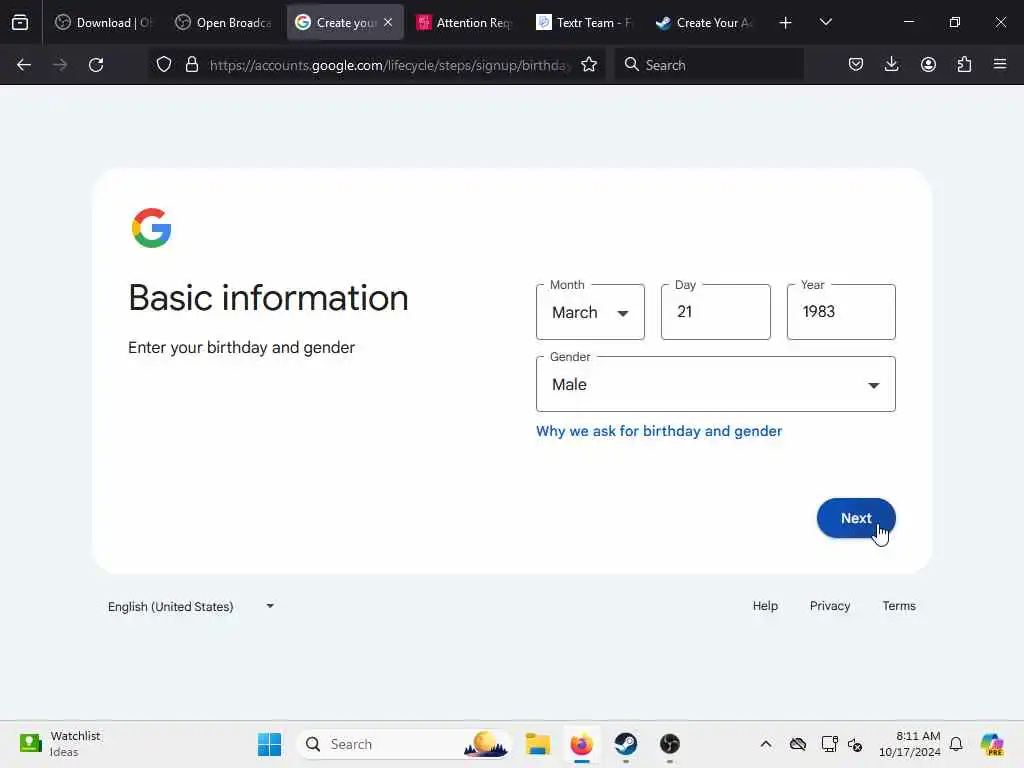Image resolution: width=1024 pixels, height=768 pixels.
Task: Close the Create your Google Account tab
Action: tap(389, 22)
